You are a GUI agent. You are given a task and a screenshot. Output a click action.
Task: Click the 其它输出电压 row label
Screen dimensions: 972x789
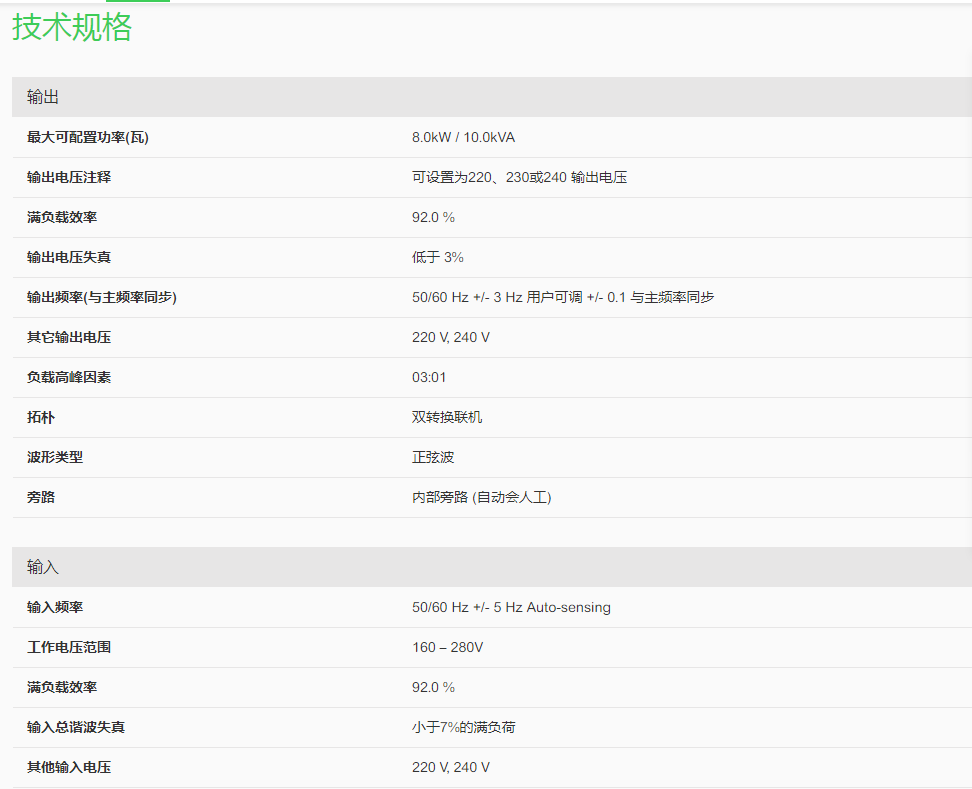point(69,337)
